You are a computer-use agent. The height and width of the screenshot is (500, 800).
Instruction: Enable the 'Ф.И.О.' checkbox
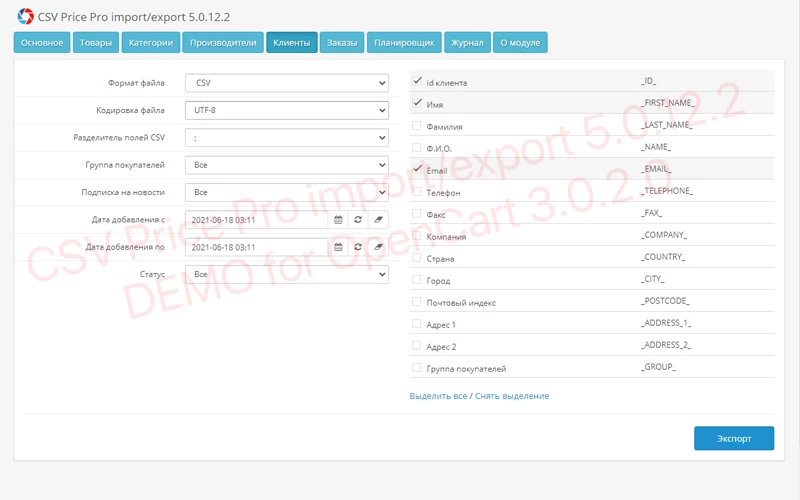417,147
